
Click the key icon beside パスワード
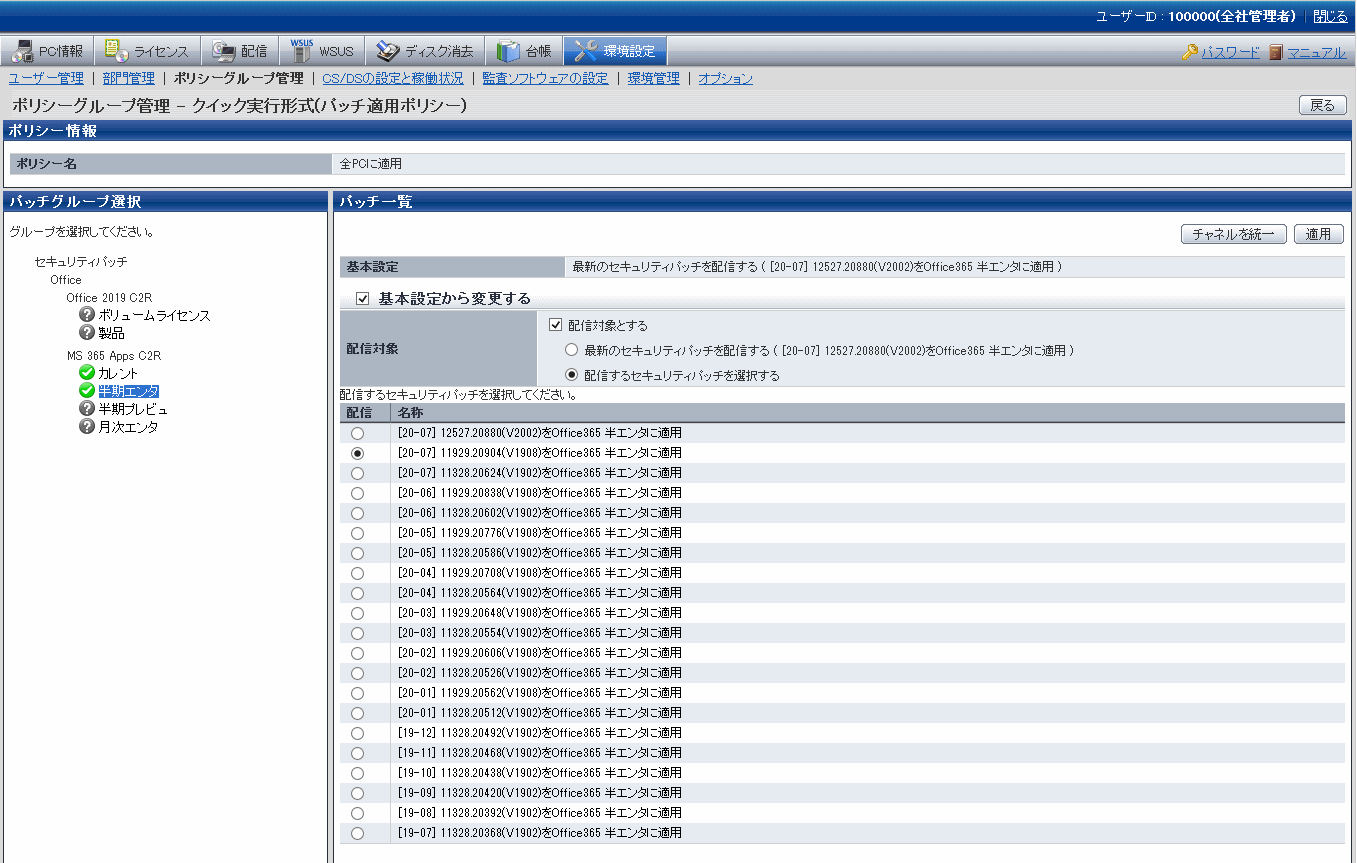tap(1189, 52)
